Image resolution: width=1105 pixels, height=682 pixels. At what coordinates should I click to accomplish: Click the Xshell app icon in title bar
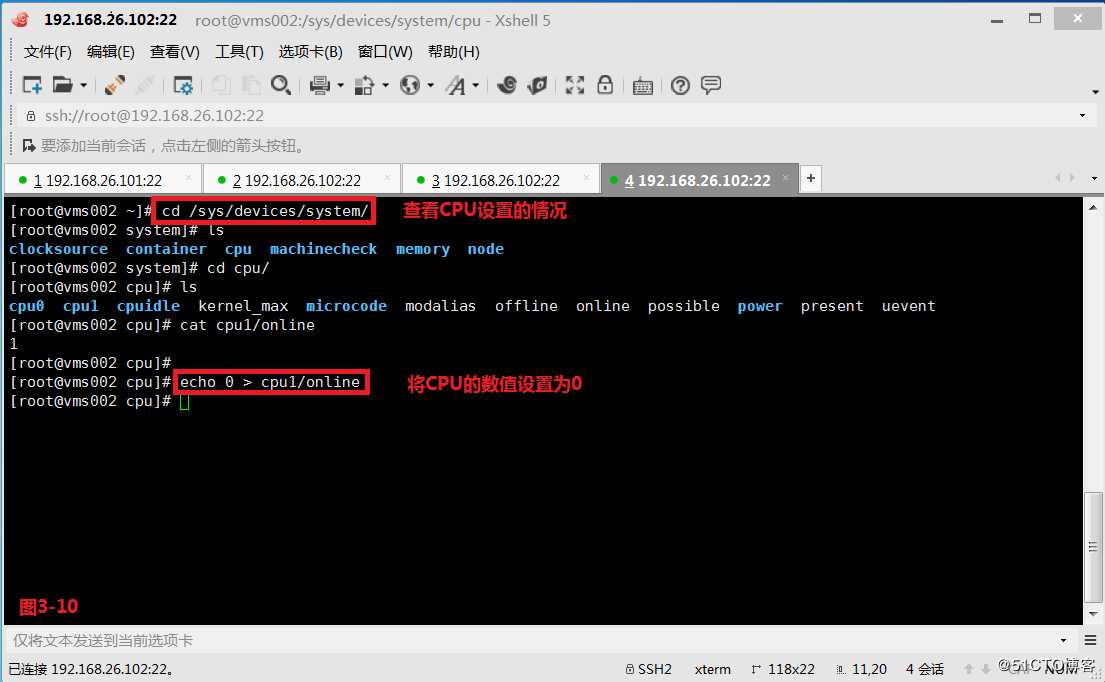coord(20,20)
